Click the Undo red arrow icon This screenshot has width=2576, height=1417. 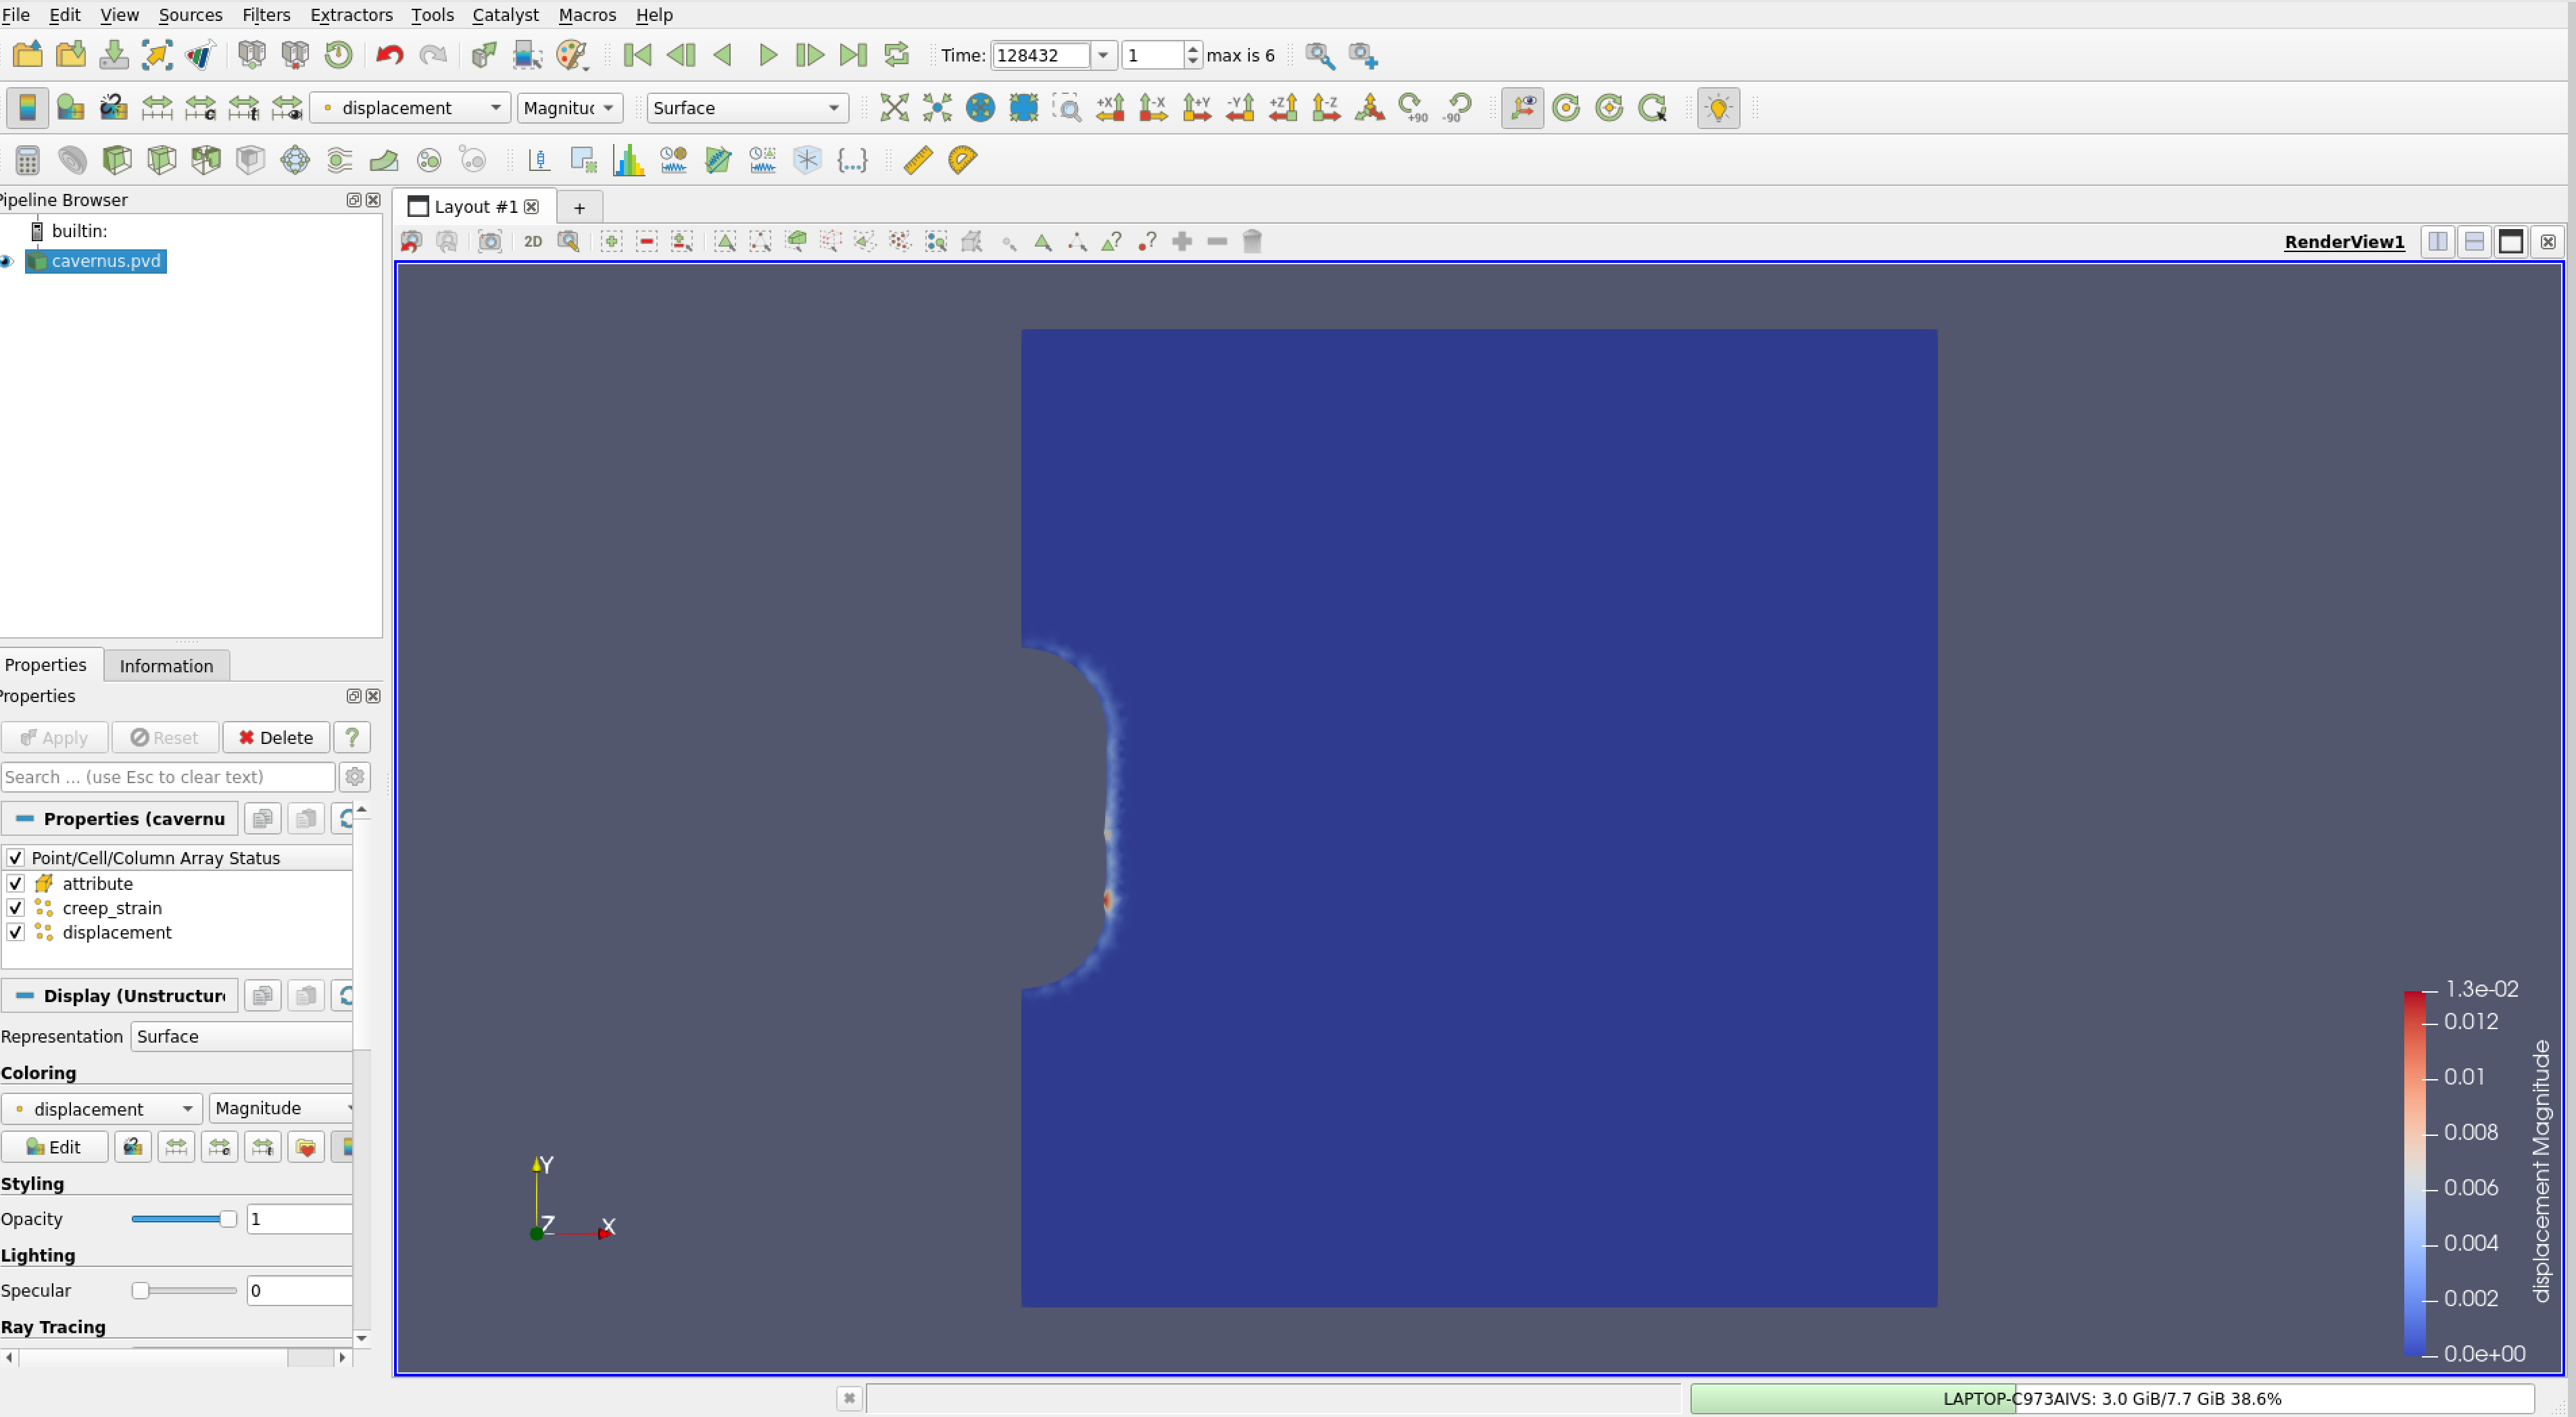pyautogui.click(x=389, y=54)
